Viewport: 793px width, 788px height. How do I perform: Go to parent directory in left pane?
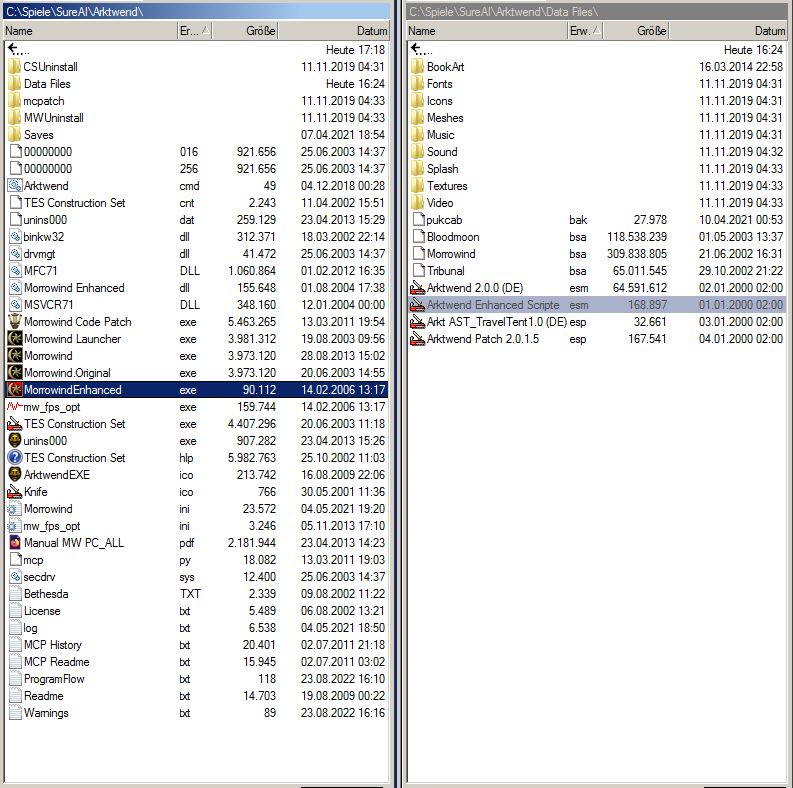coord(17,49)
